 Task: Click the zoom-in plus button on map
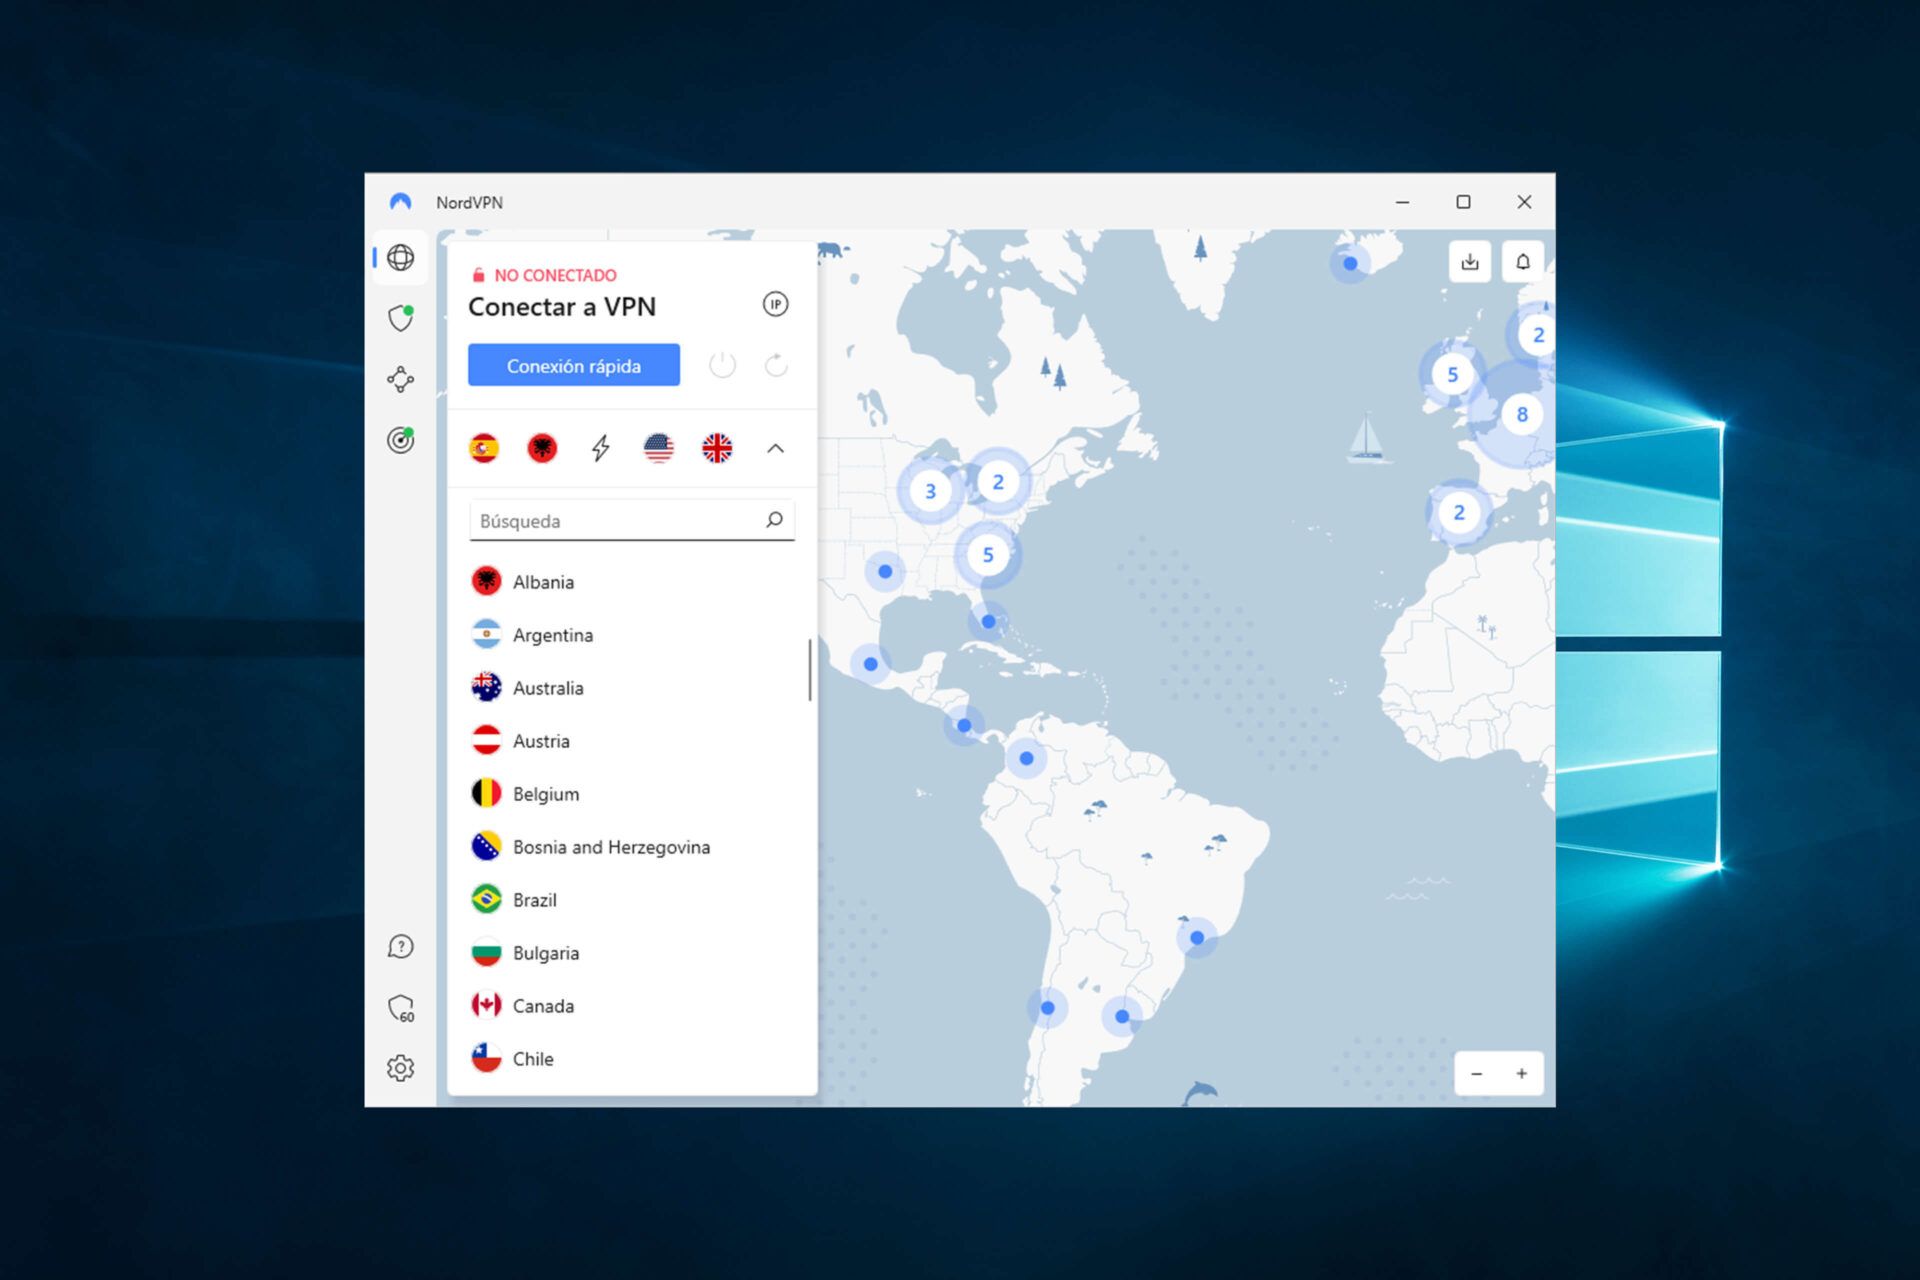click(x=1521, y=1074)
